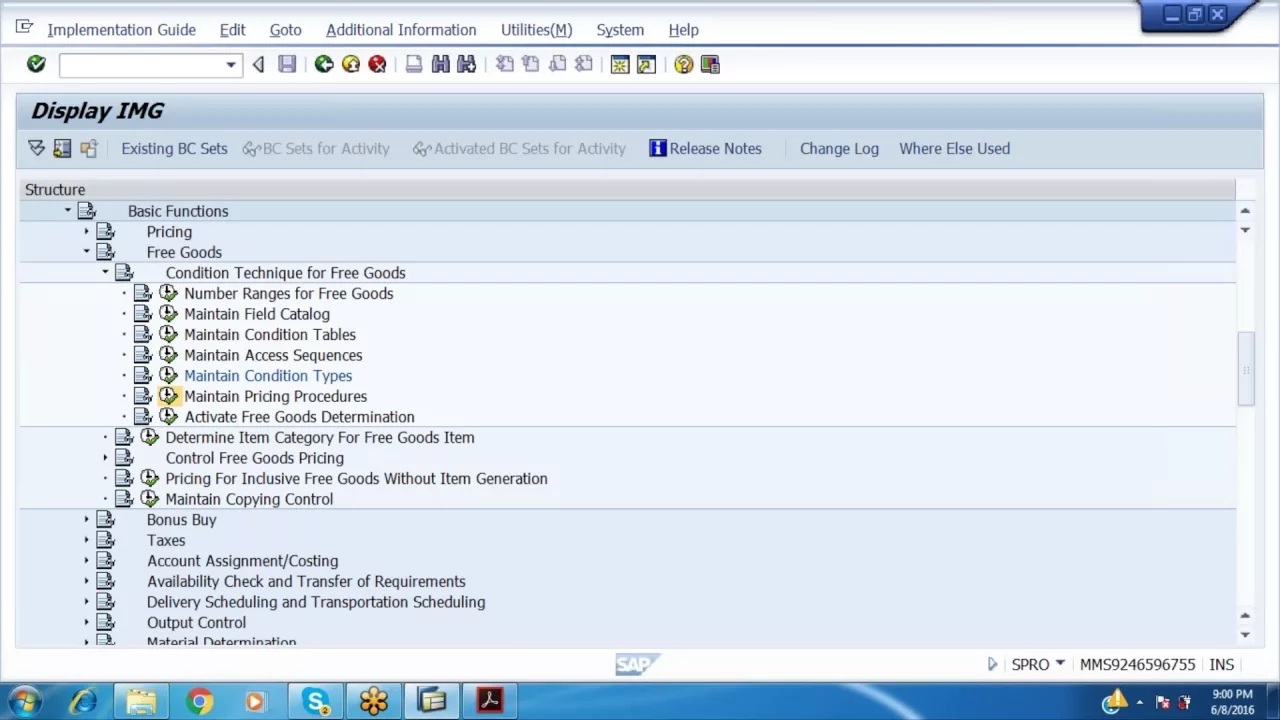Expand the Account Assignment/Costing node
The image size is (1280, 720).
[86, 560]
